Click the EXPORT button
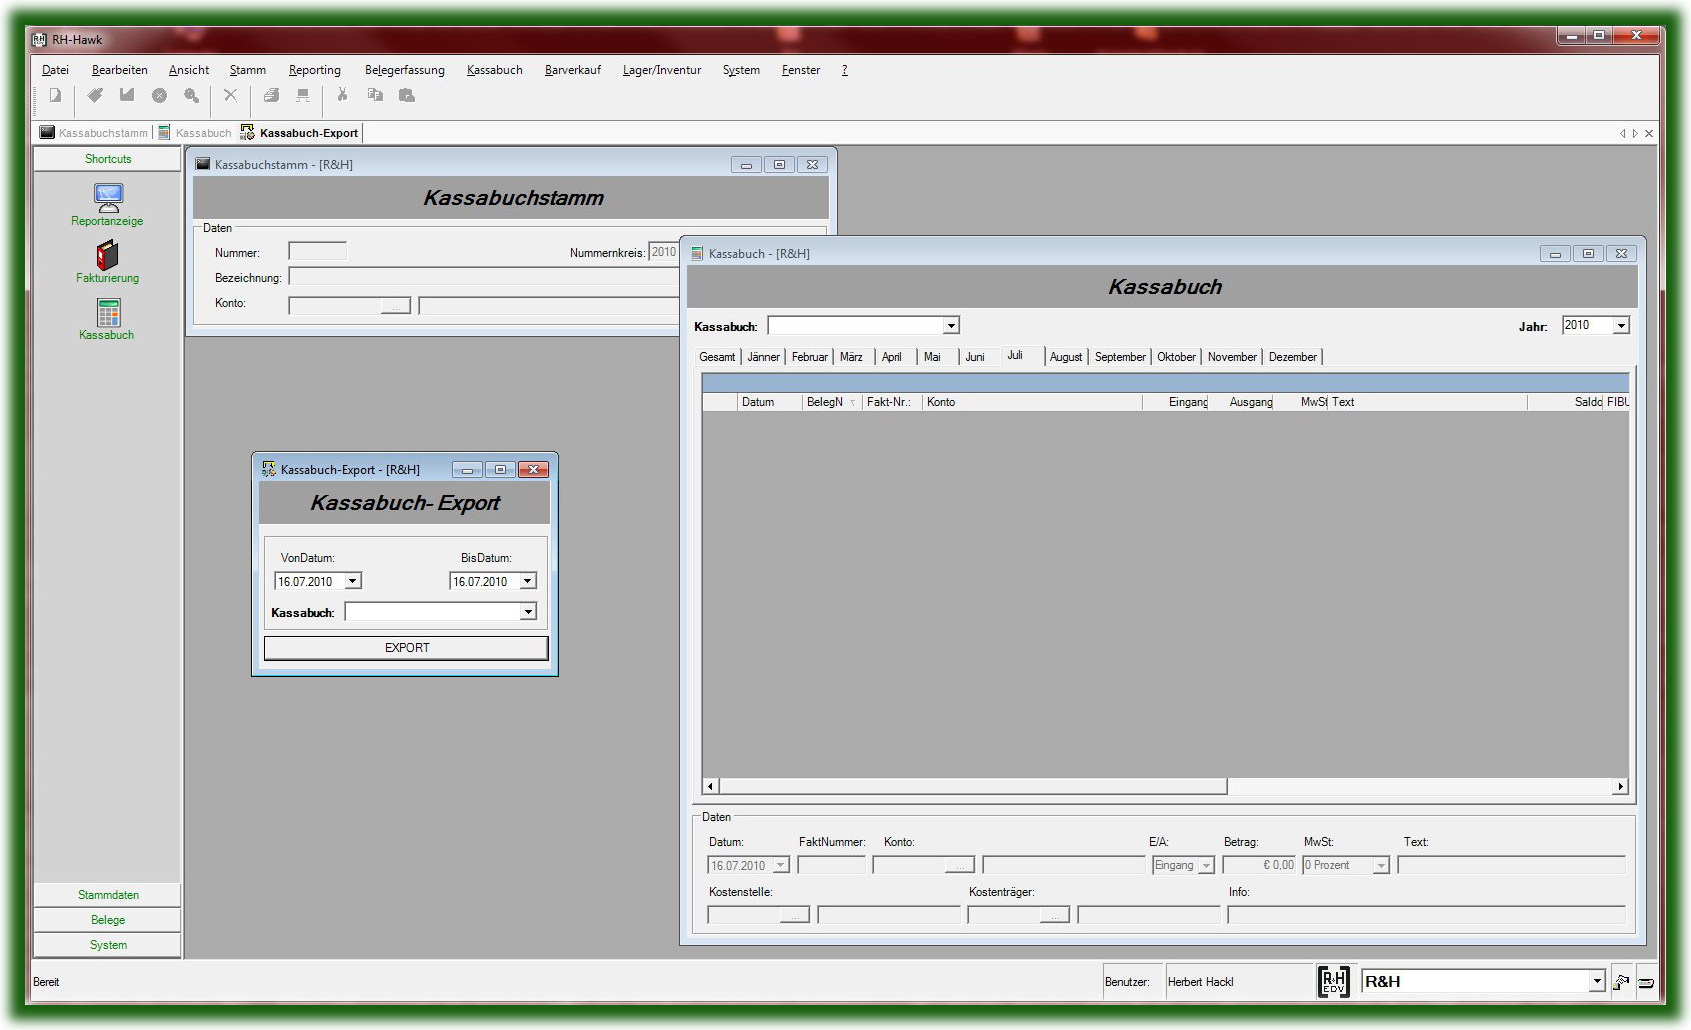Viewport: 1691px width, 1030px height. (406, 648)
